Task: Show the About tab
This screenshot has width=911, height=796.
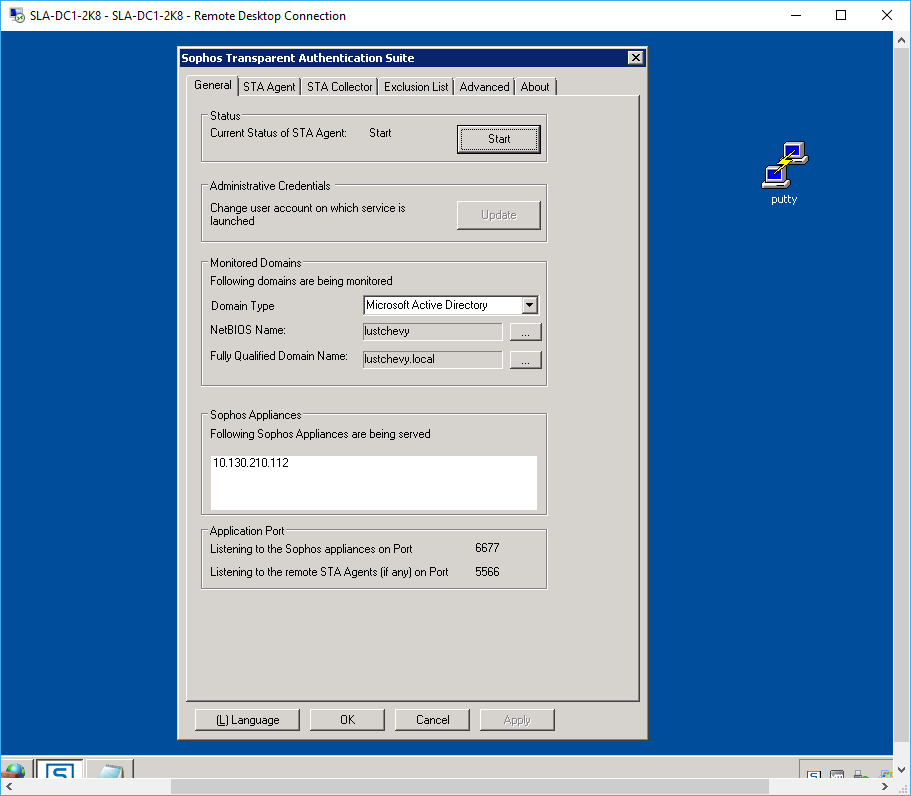Action: 535,87
